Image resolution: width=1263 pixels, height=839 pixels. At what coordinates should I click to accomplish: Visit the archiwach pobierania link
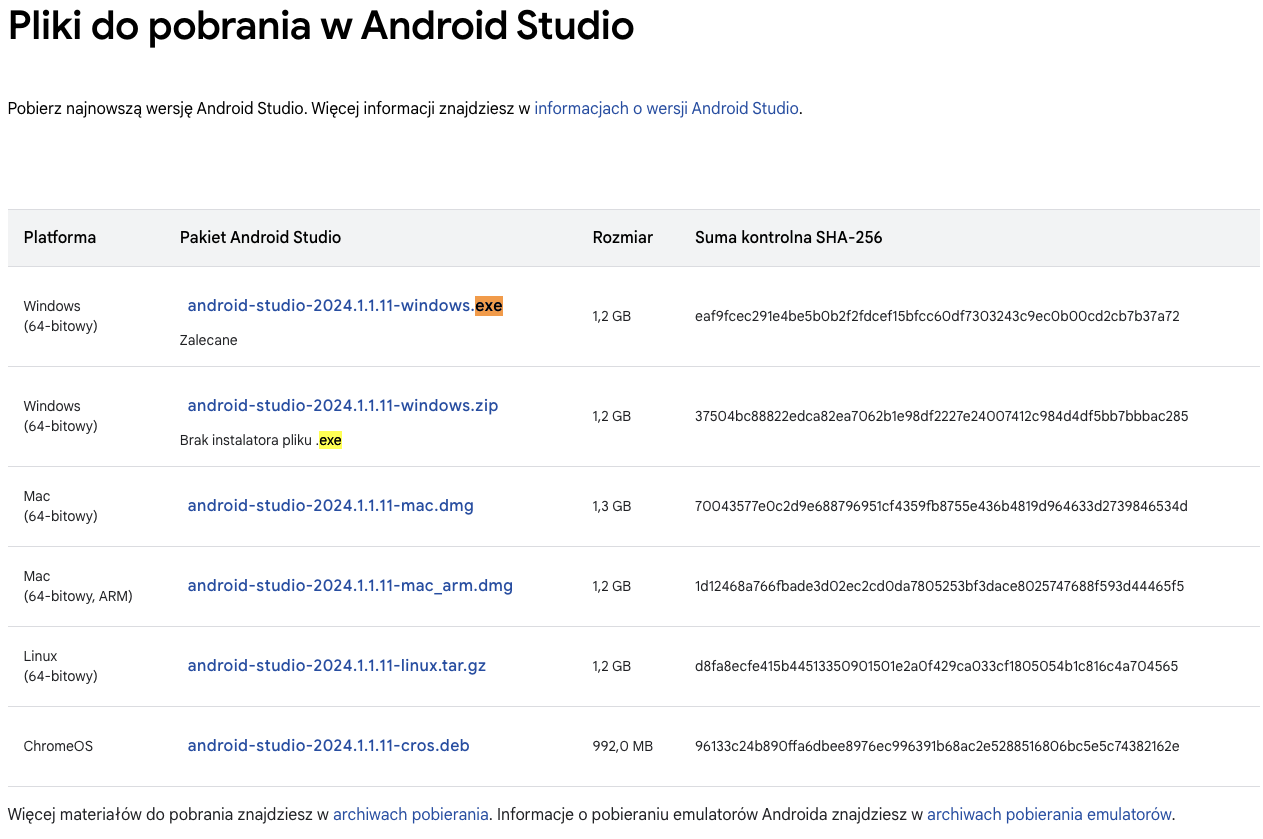(x=410, y=813)
